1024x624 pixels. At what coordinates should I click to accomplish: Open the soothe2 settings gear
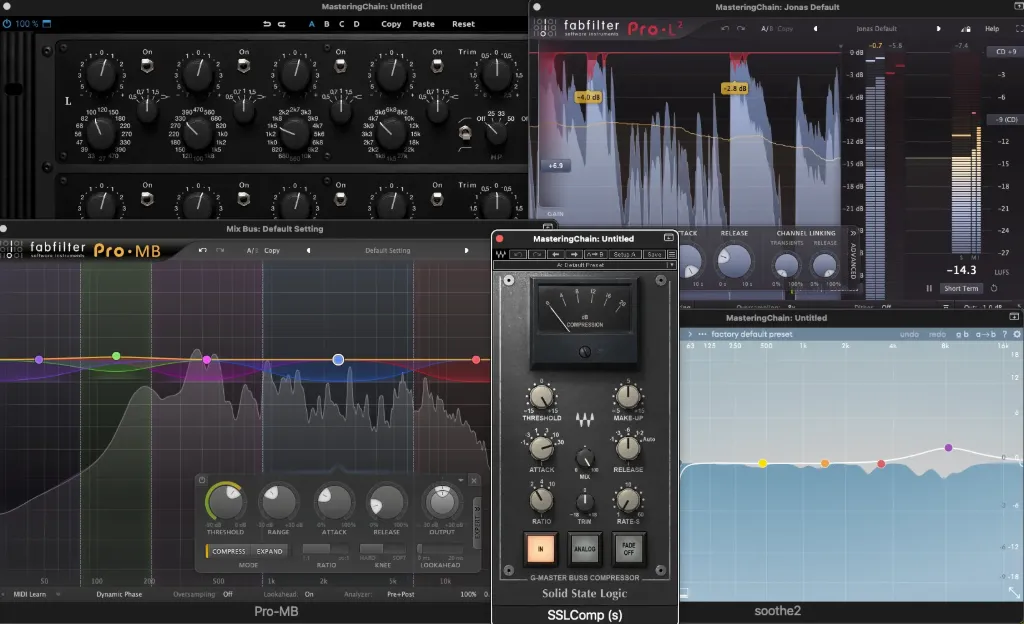pos(1017,334)
